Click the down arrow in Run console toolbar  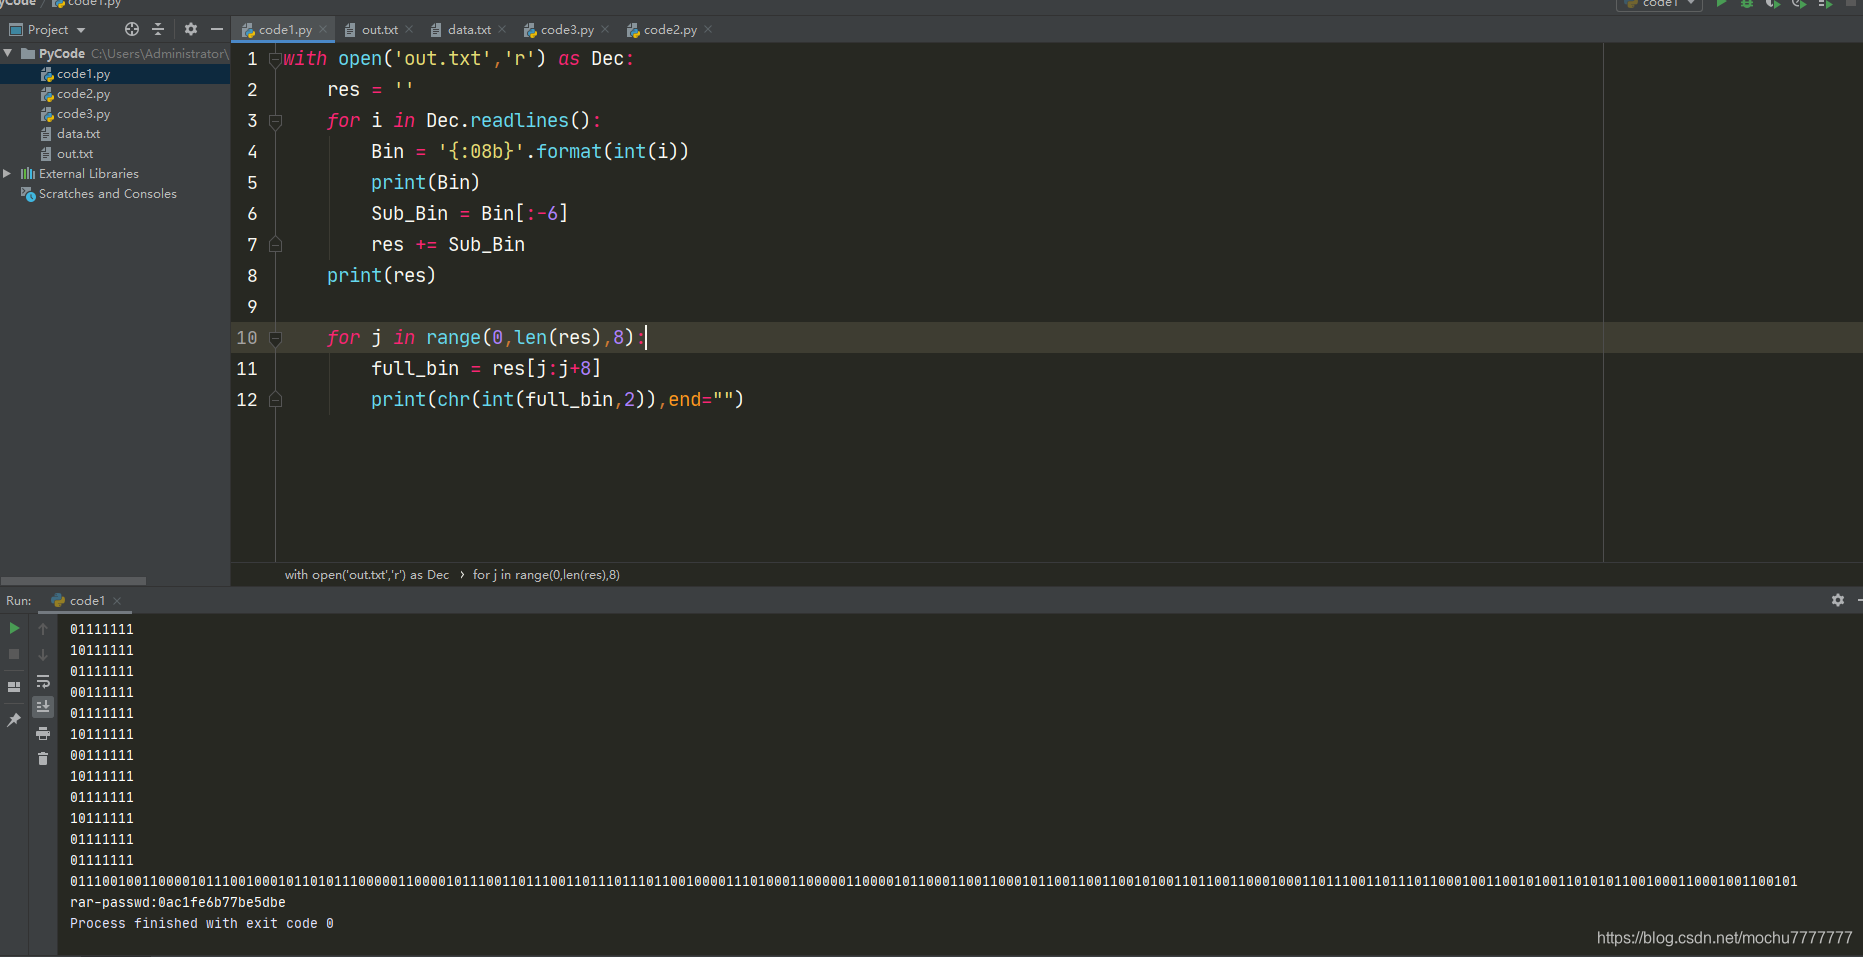coord(43,655)
